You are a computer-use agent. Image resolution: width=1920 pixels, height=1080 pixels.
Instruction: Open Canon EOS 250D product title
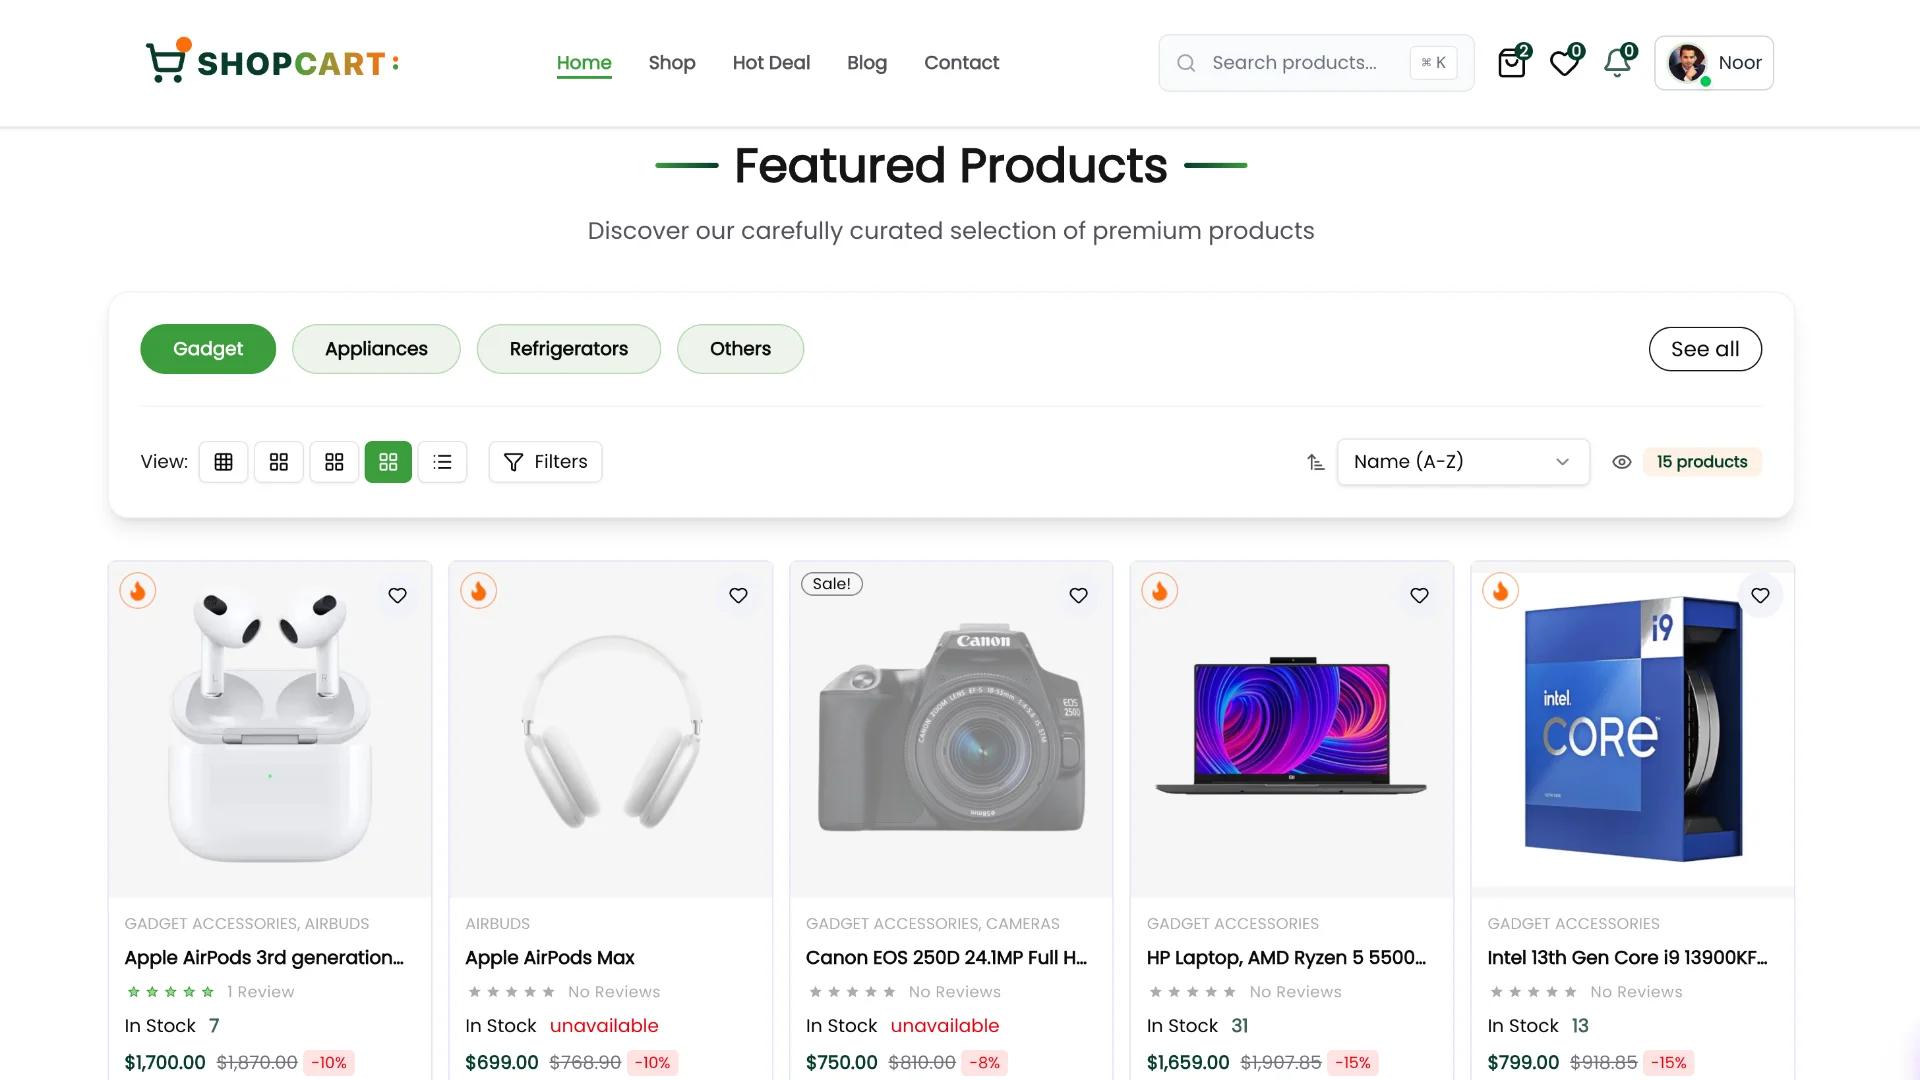(x=946, y=958)
